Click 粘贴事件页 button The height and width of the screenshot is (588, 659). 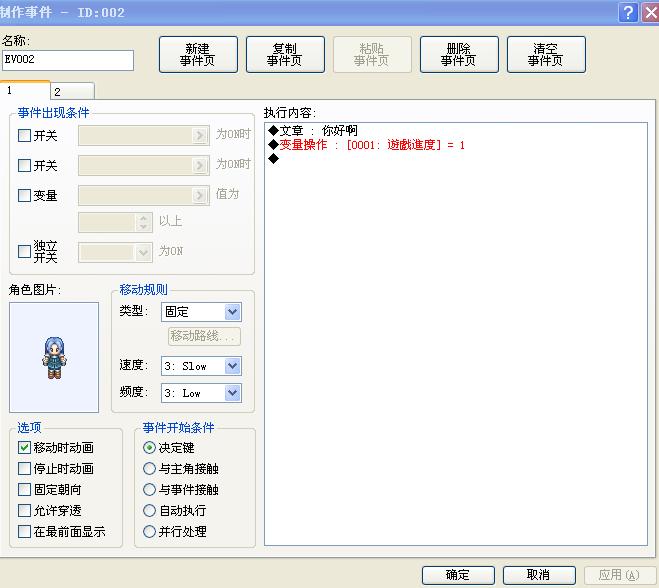click(x=372, y=55)
